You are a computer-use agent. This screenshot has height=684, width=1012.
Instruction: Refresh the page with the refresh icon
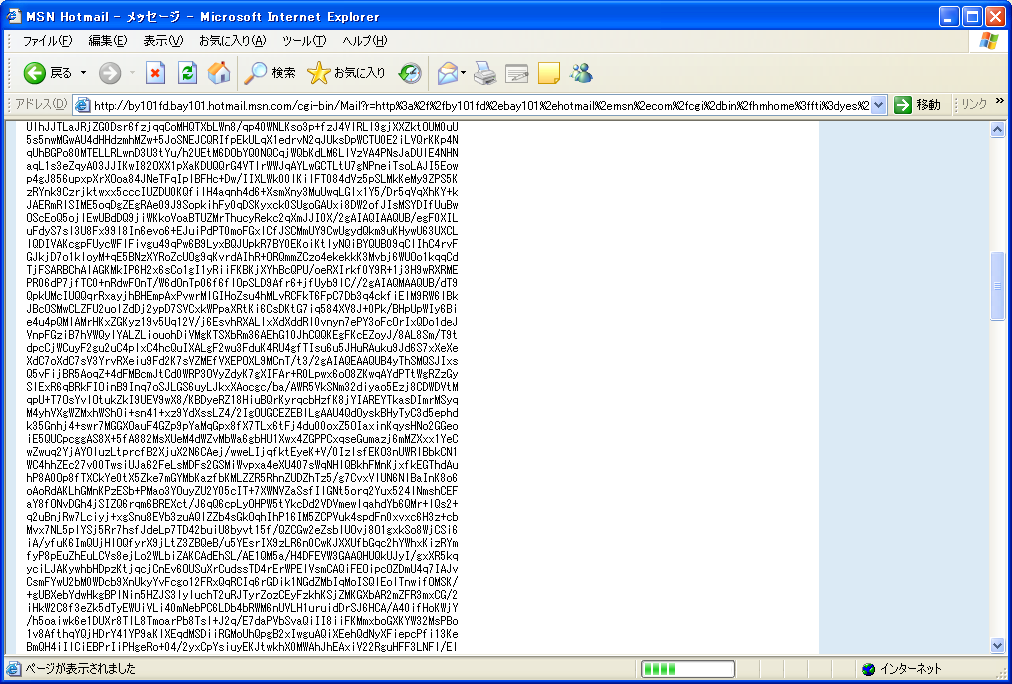187,73
